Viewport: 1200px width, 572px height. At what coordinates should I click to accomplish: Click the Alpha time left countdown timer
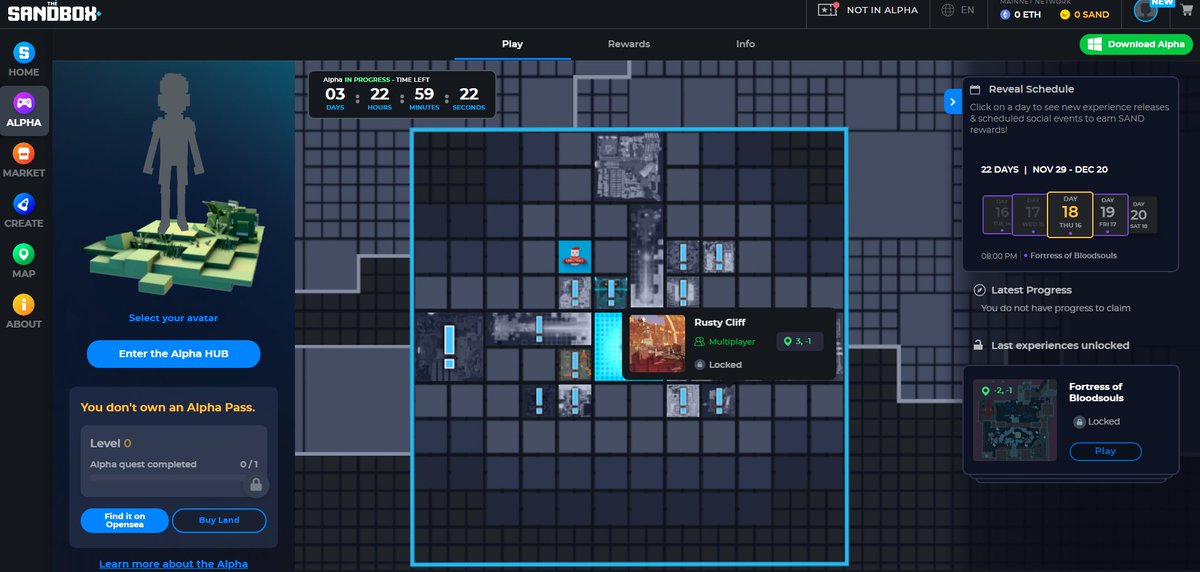(402, 95)
